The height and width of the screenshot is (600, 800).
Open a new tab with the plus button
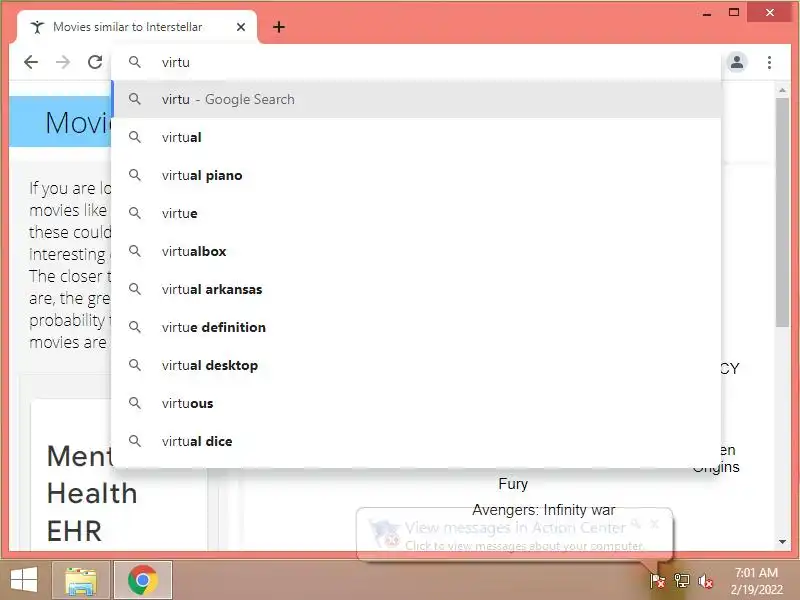(279, 27)
